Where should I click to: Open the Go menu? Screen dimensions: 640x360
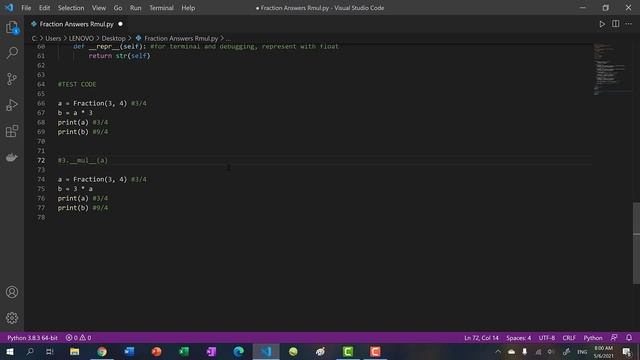(x=118, y=8)
